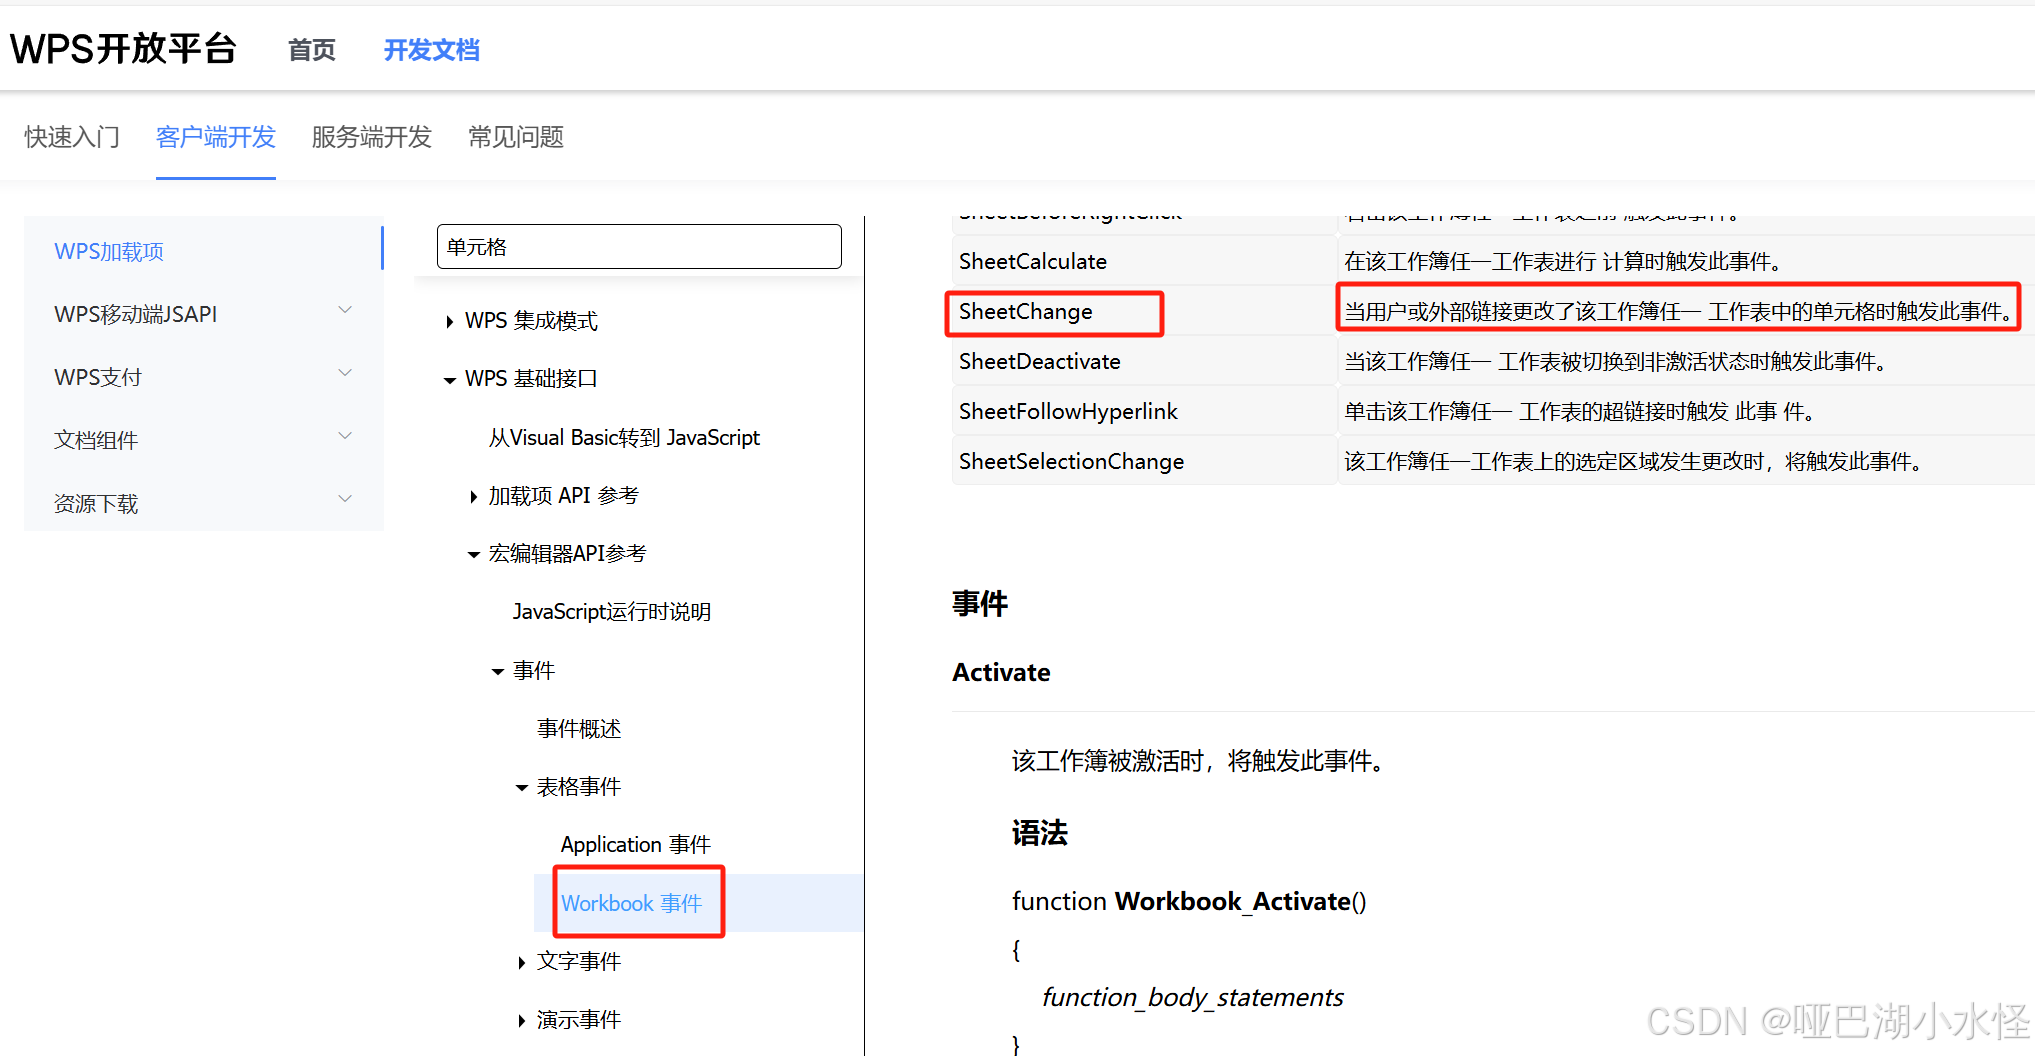Viewport: 2035px width, 1056px height.
Task: Click the SheetChange description about 单元格
Action: point(1678,311)
